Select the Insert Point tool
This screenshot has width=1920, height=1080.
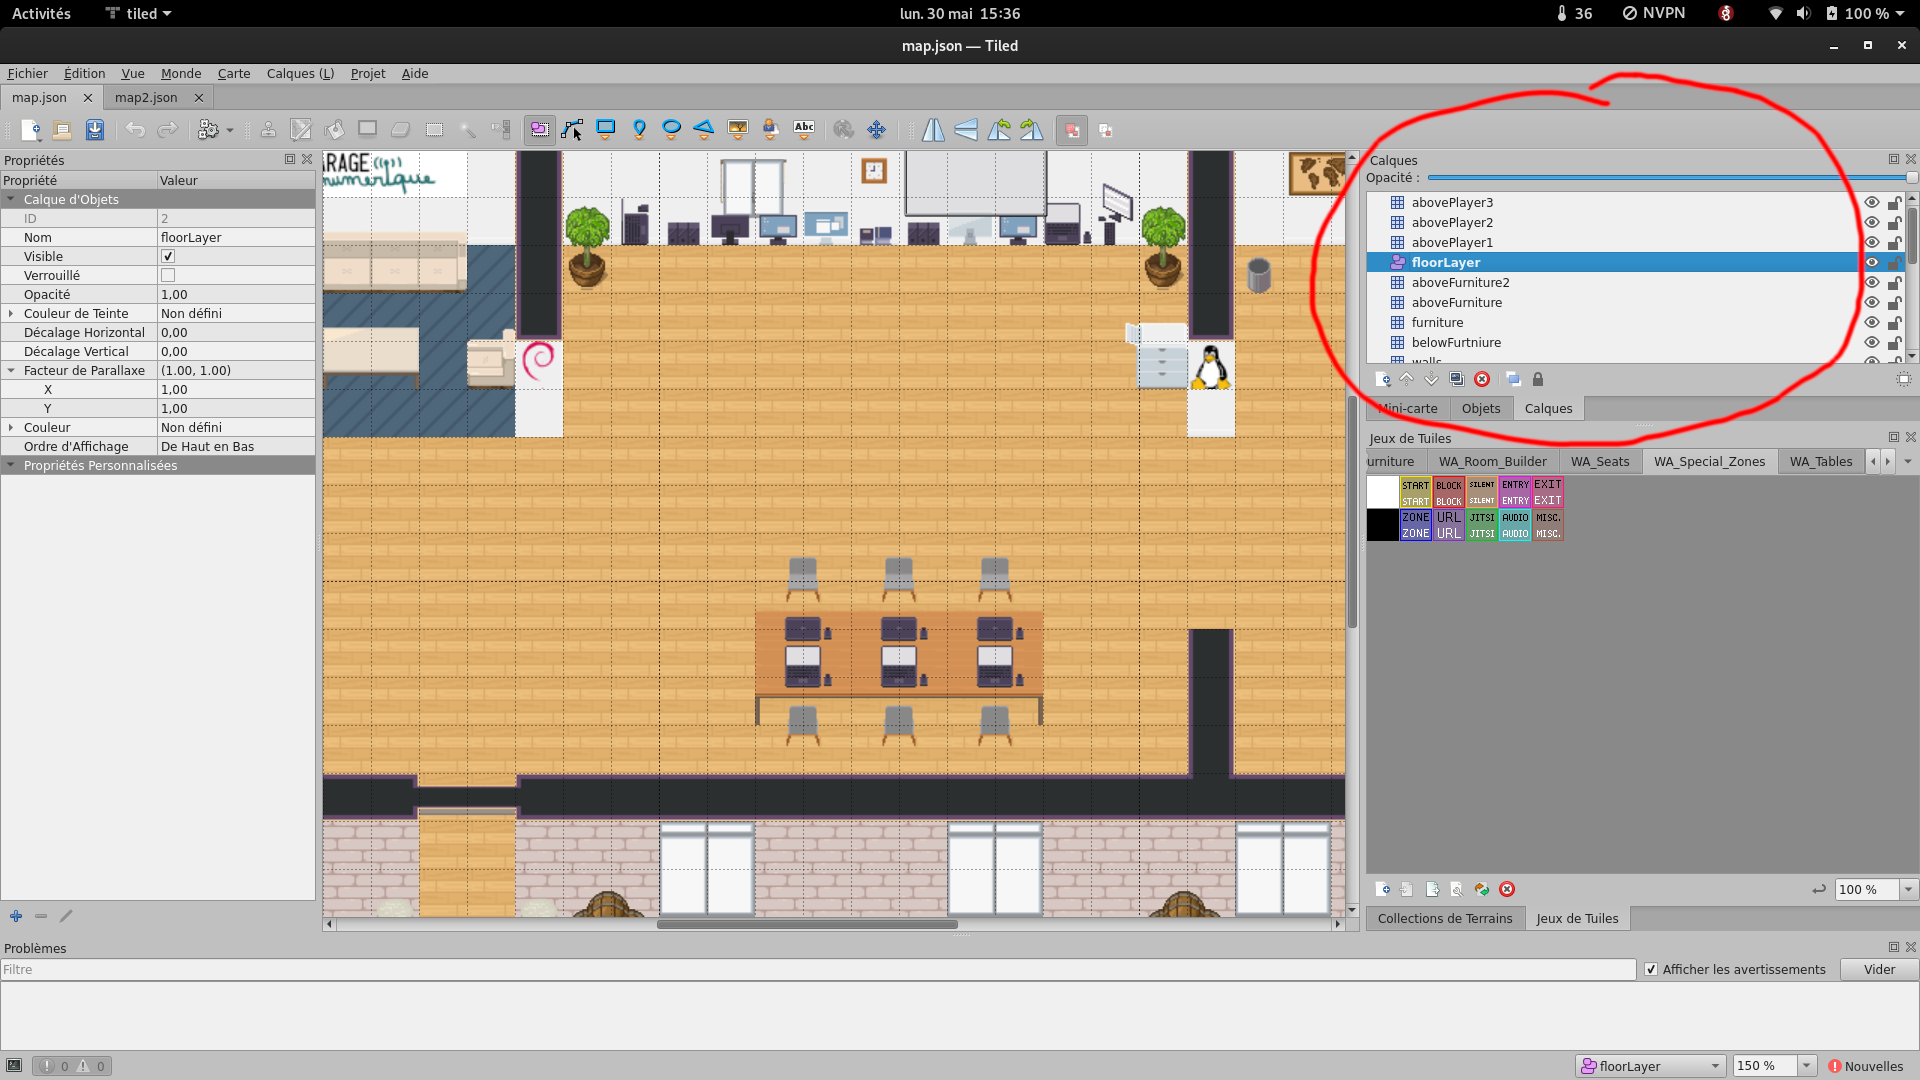pos(639,129)
